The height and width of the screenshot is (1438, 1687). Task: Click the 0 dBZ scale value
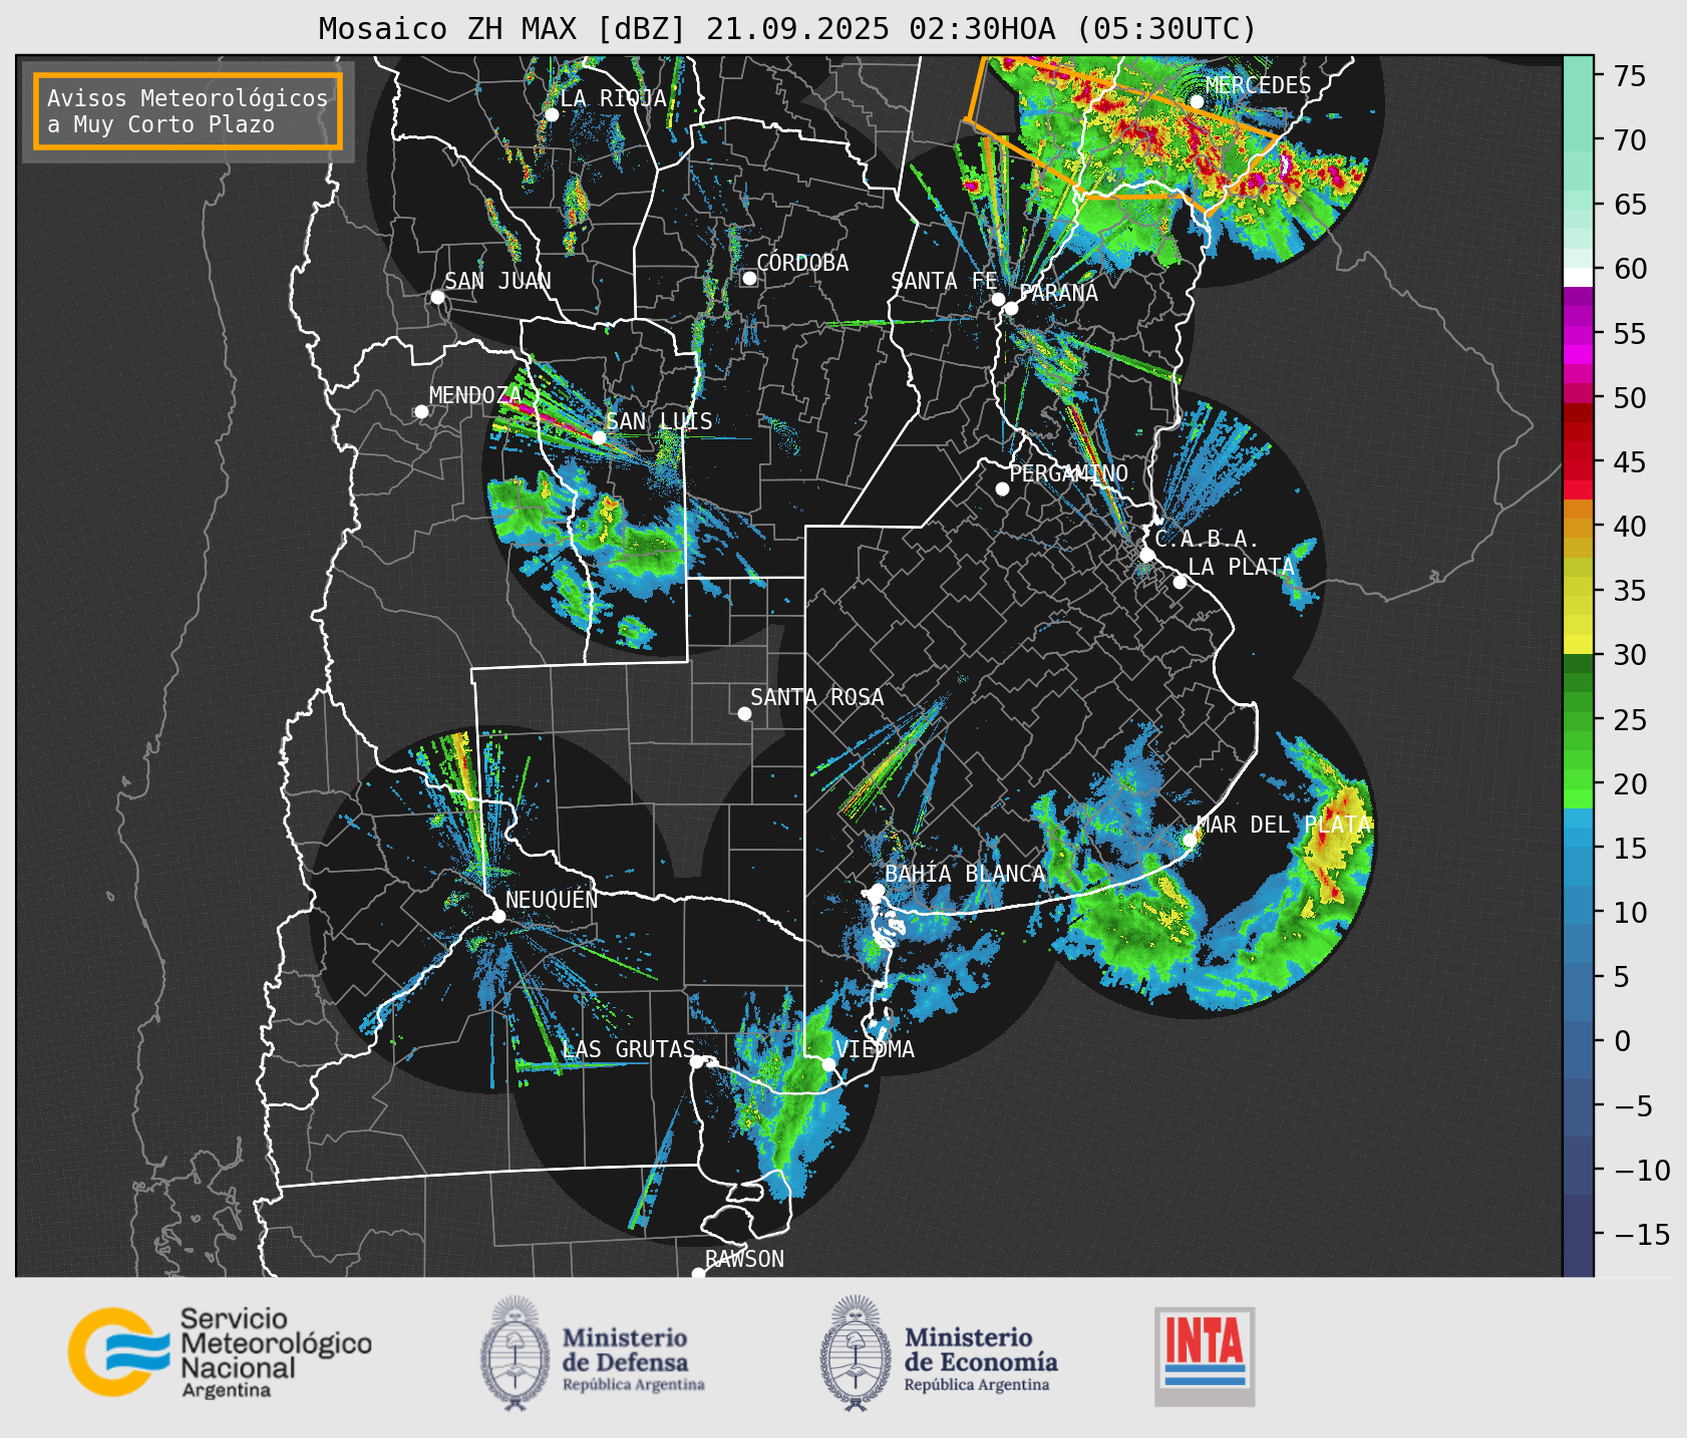[x=1622, y=1041]
